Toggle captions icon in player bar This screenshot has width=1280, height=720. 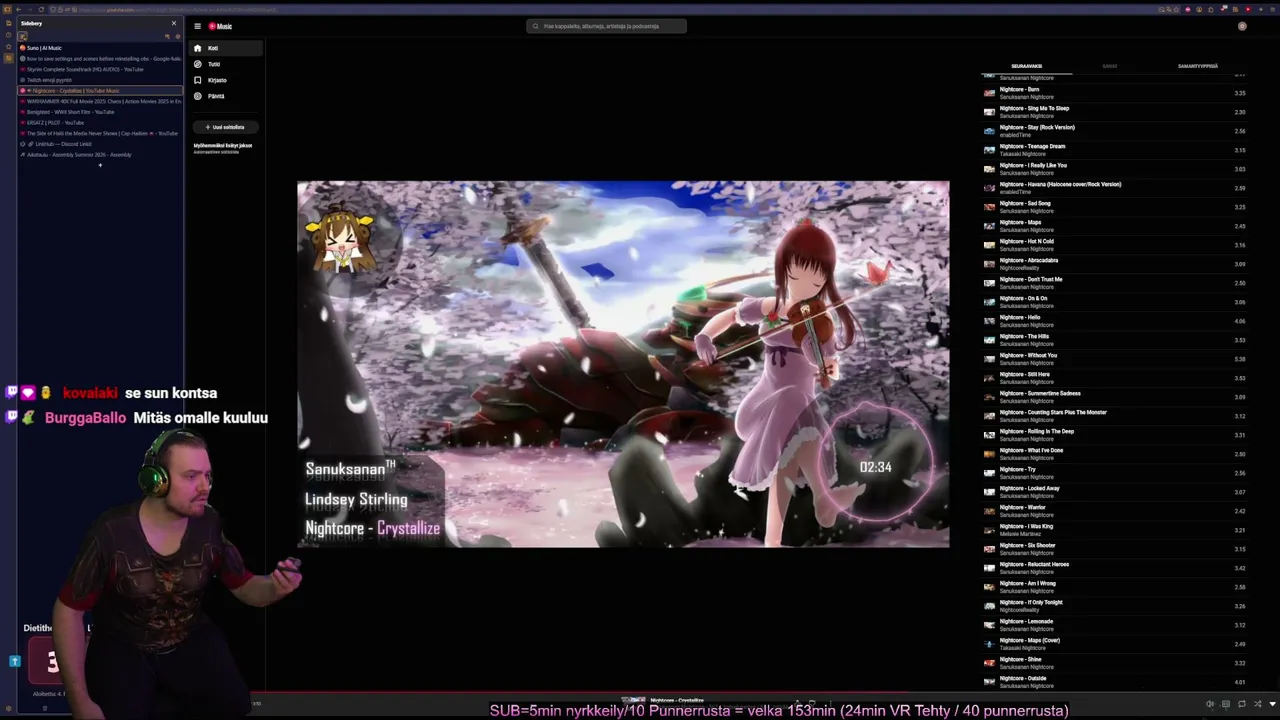click(x=1226, y=704)
